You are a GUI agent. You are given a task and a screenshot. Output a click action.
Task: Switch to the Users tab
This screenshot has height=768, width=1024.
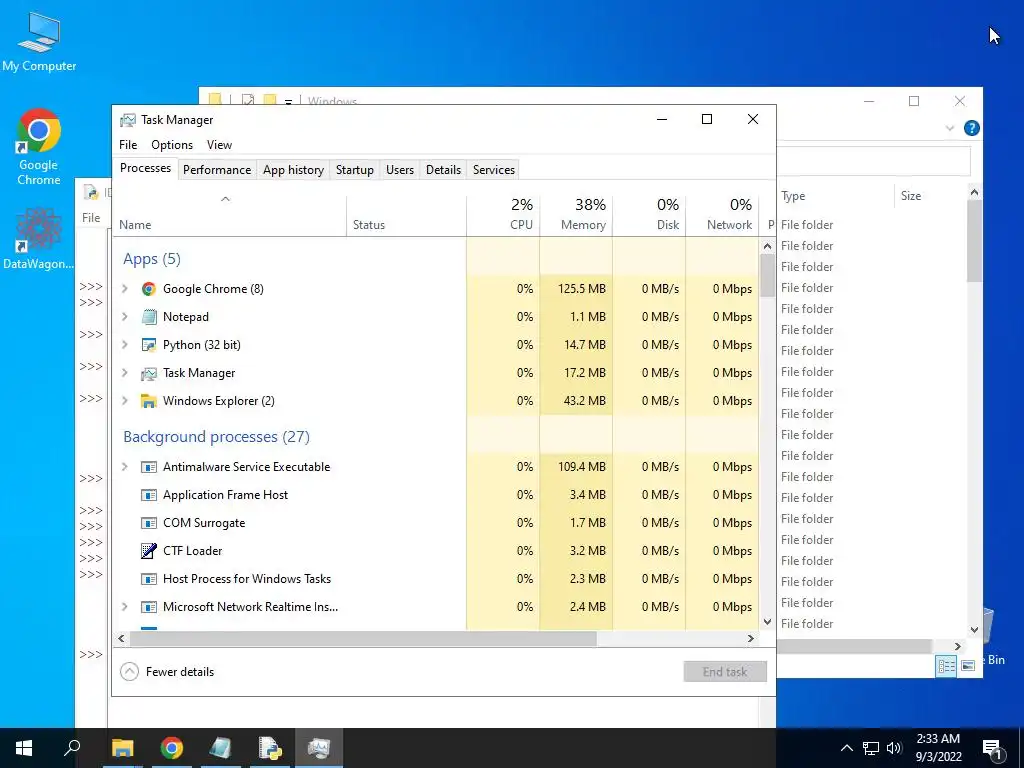coord(400,170)
